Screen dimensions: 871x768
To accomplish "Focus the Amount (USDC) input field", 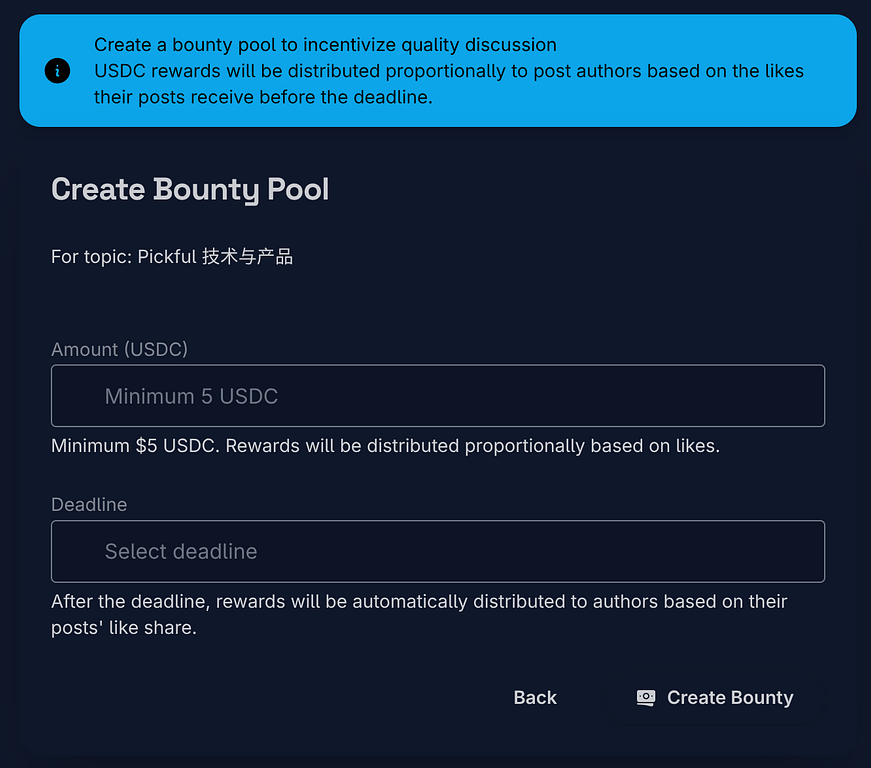I will point(438,396).
